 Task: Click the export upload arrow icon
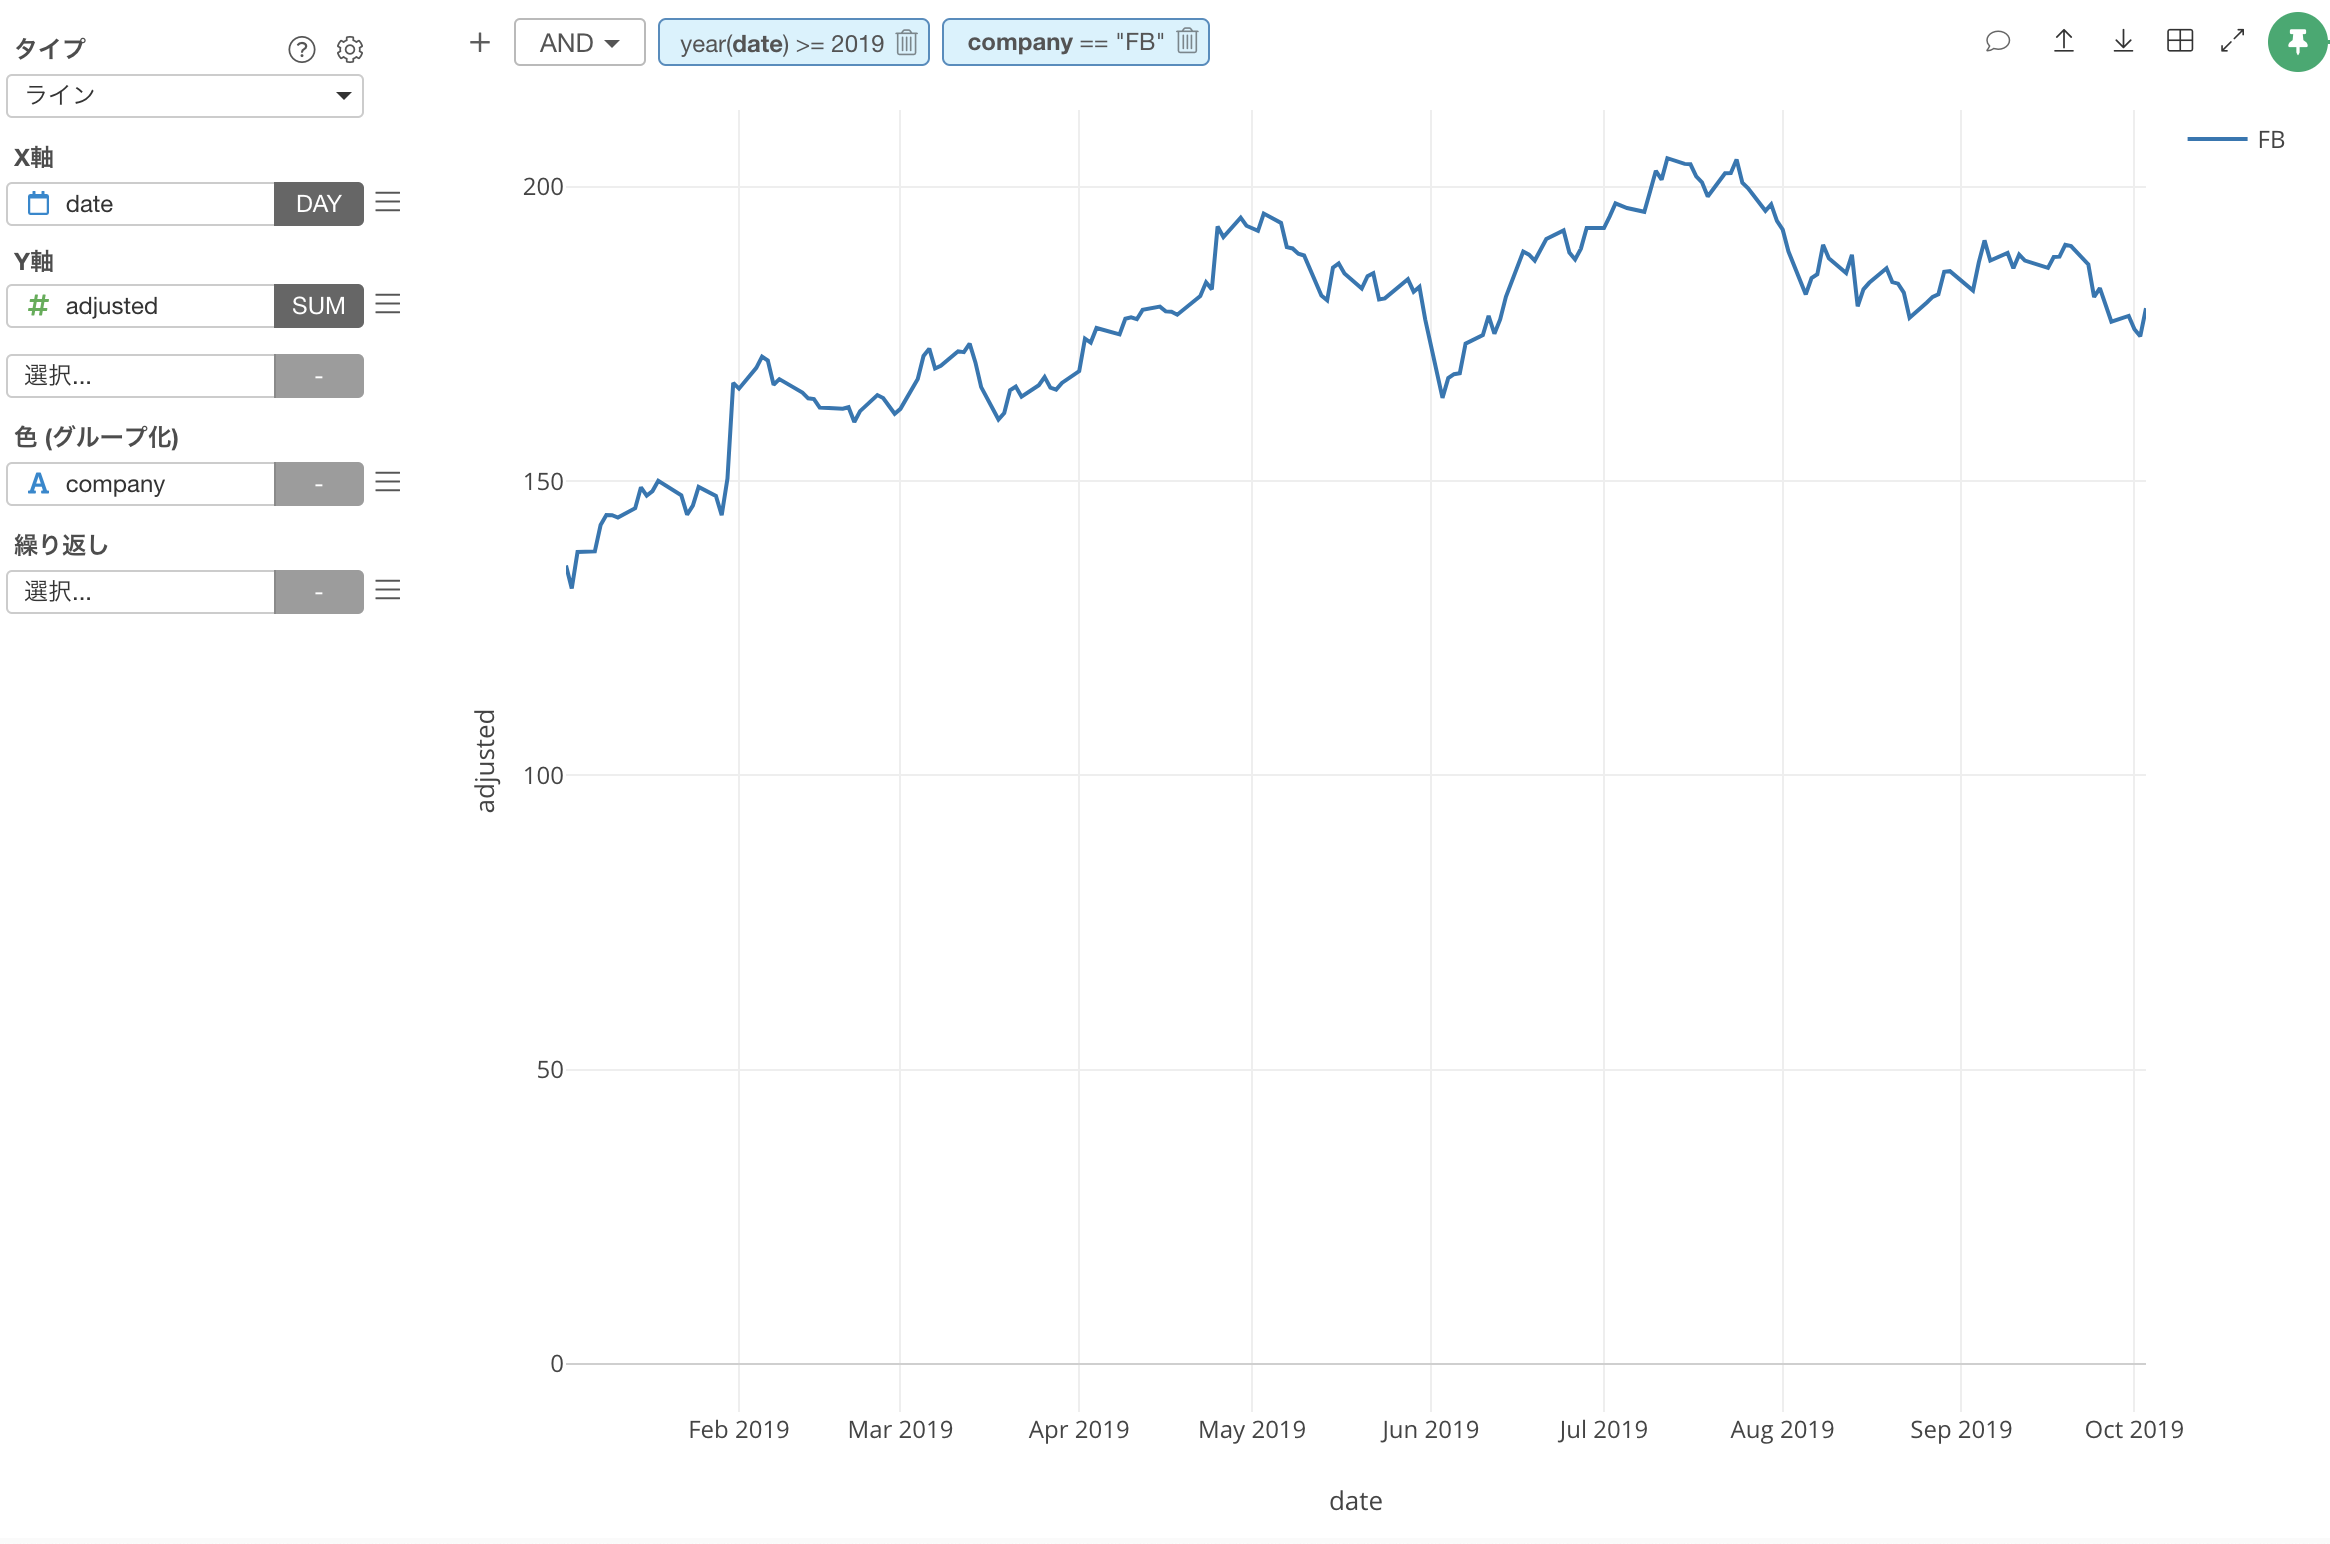coord(2063,41)
